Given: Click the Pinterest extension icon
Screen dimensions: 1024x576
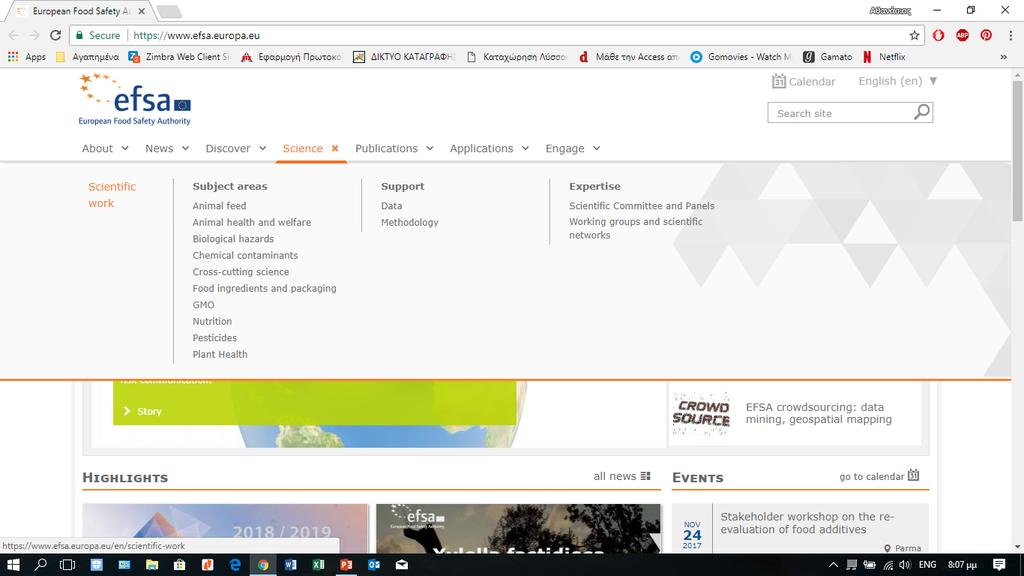Looking at the screenshot, I should pyautogui.click(x=986, y=35).
